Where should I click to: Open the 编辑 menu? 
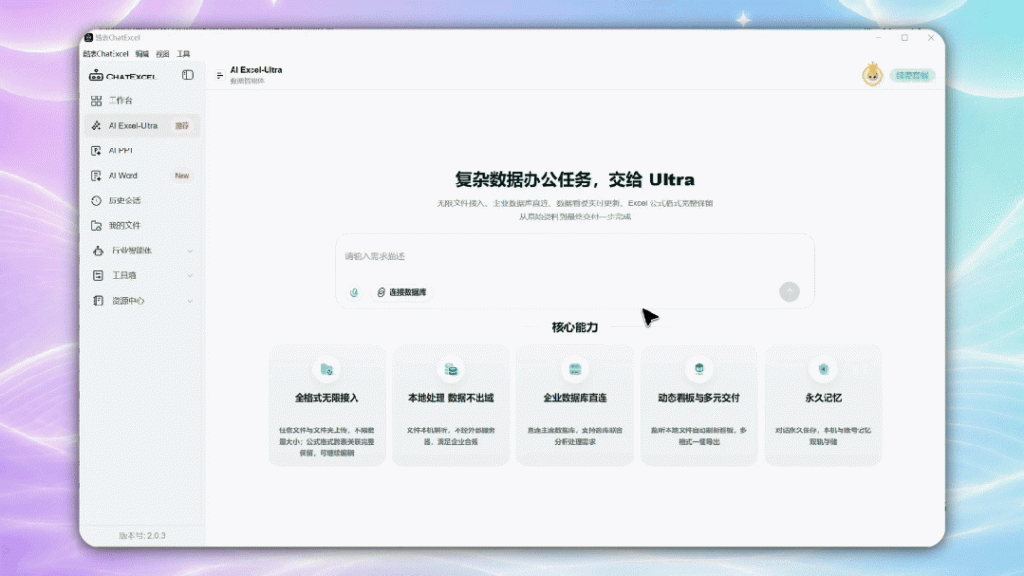(x=142, y=54)
